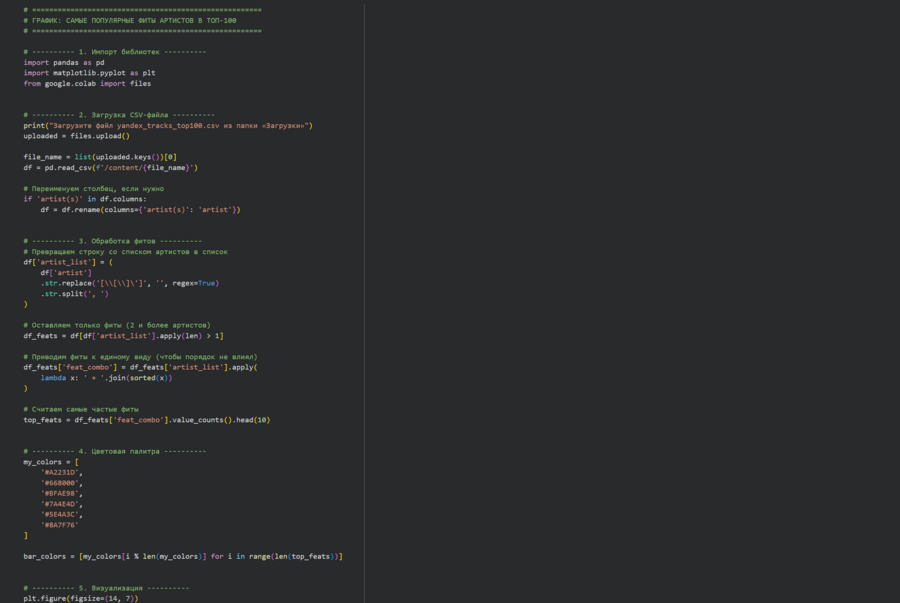Click the 'import pandas as pd' line
This screenshot has width=900, height=603.
tap(64, 62)
